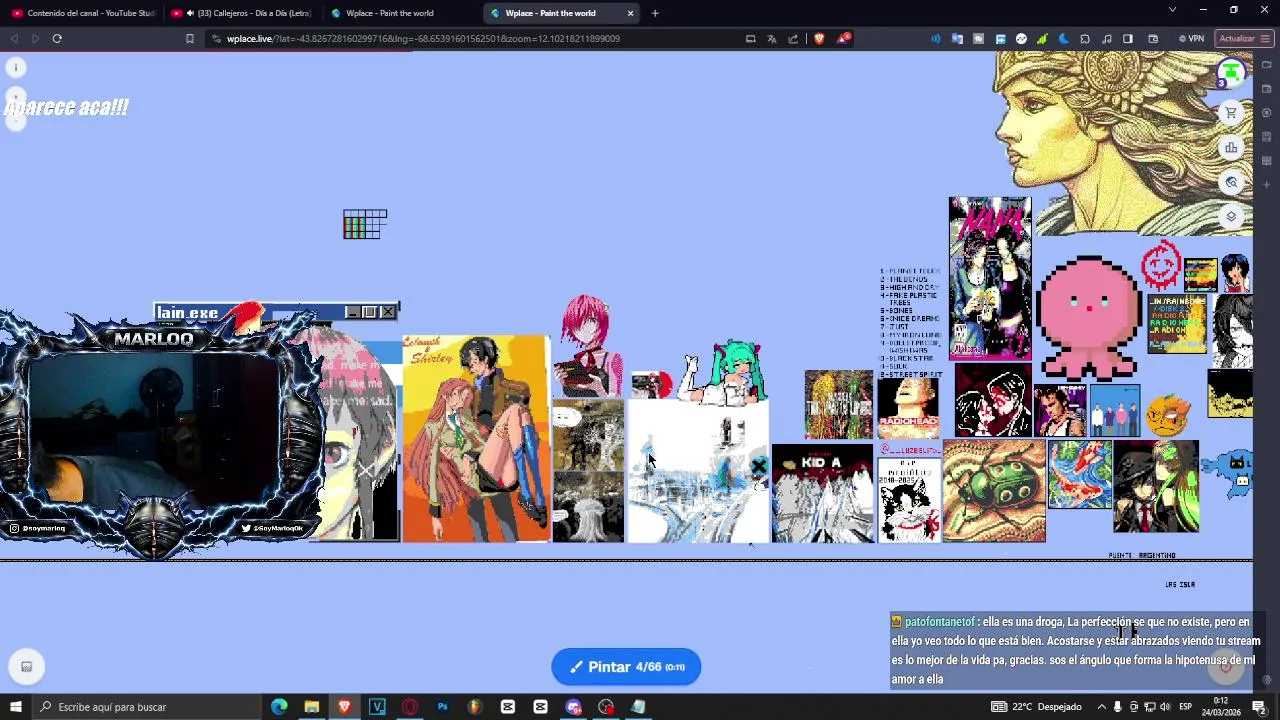Click the Pintar paint button
Image resolution: width=1280 pixels, height=720 pixels.
click(626, 667)
